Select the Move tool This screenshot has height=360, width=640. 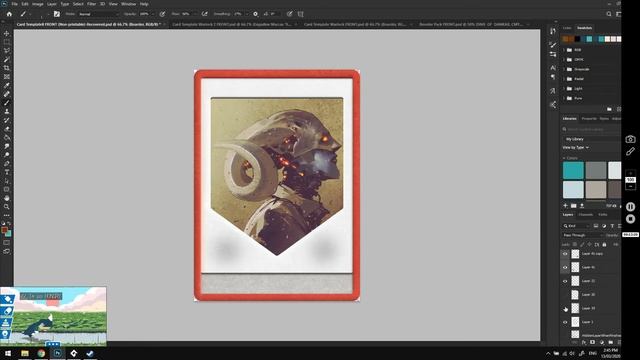(x=7, y=33)
